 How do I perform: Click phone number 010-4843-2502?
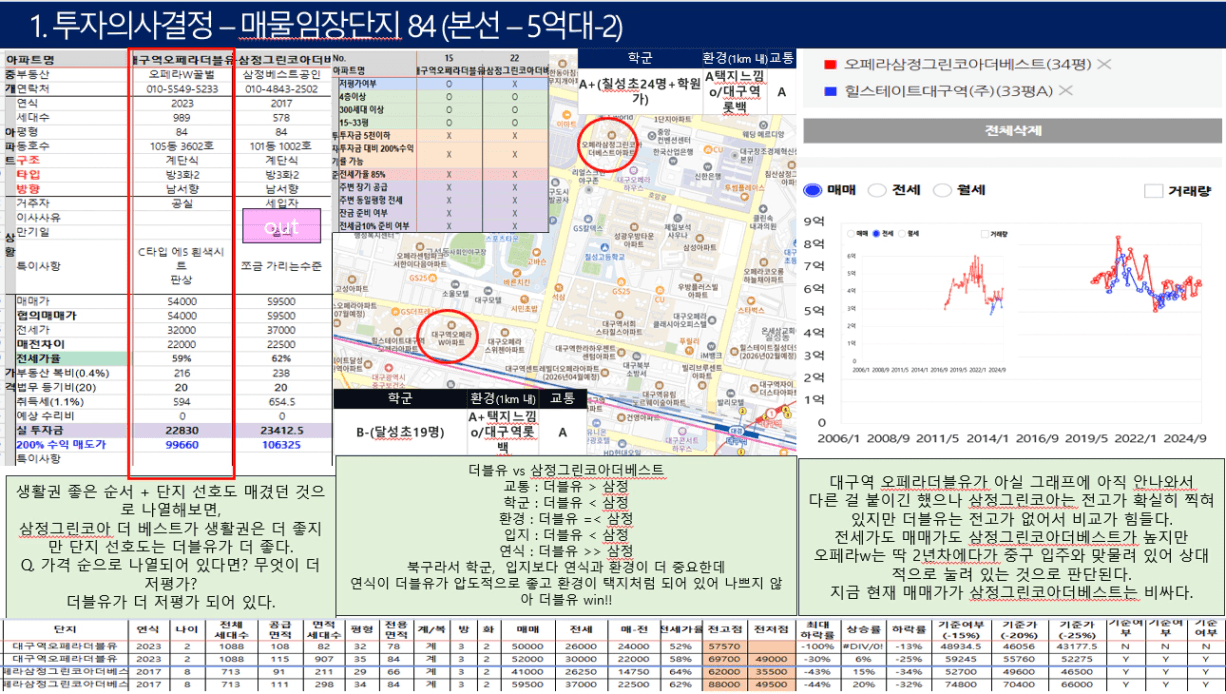point(281,88)
